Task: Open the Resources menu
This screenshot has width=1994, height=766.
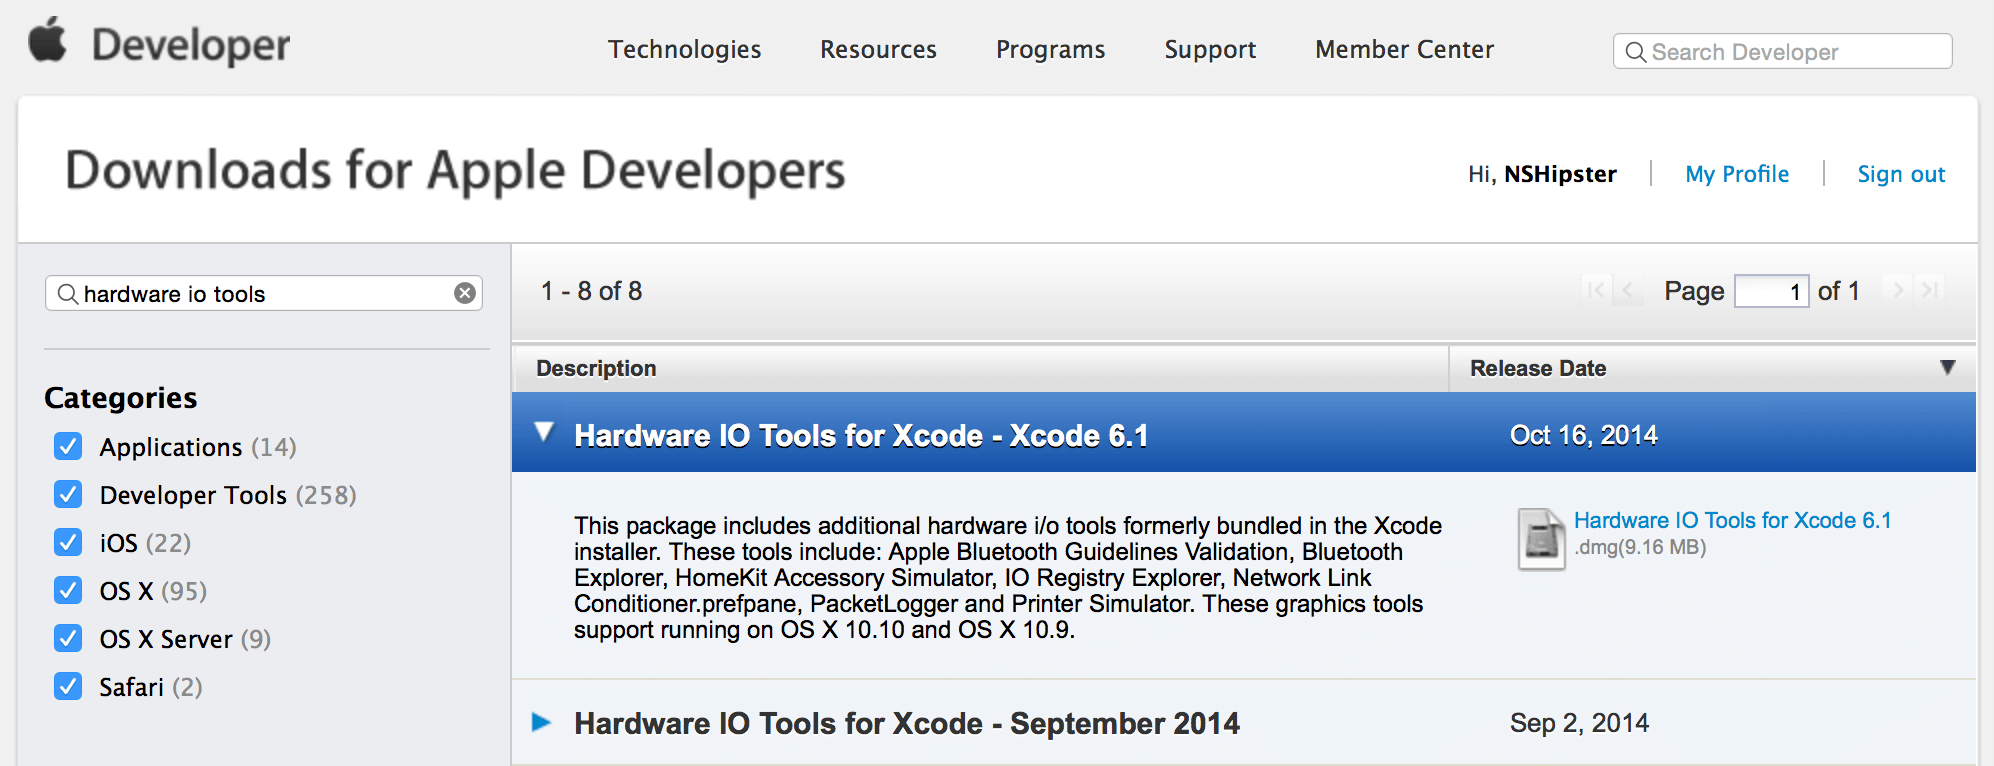Action: tap(878, 50)
